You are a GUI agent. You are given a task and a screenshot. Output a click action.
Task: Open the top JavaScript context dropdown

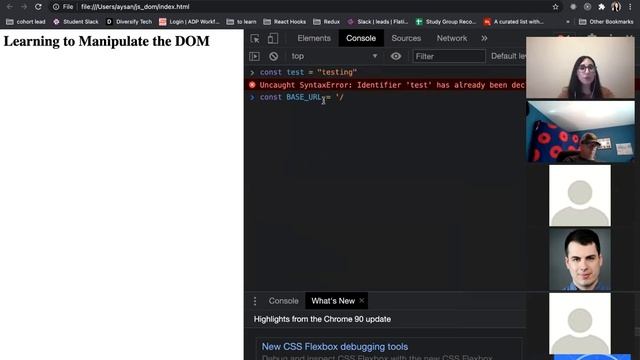(x=334, y=56)
